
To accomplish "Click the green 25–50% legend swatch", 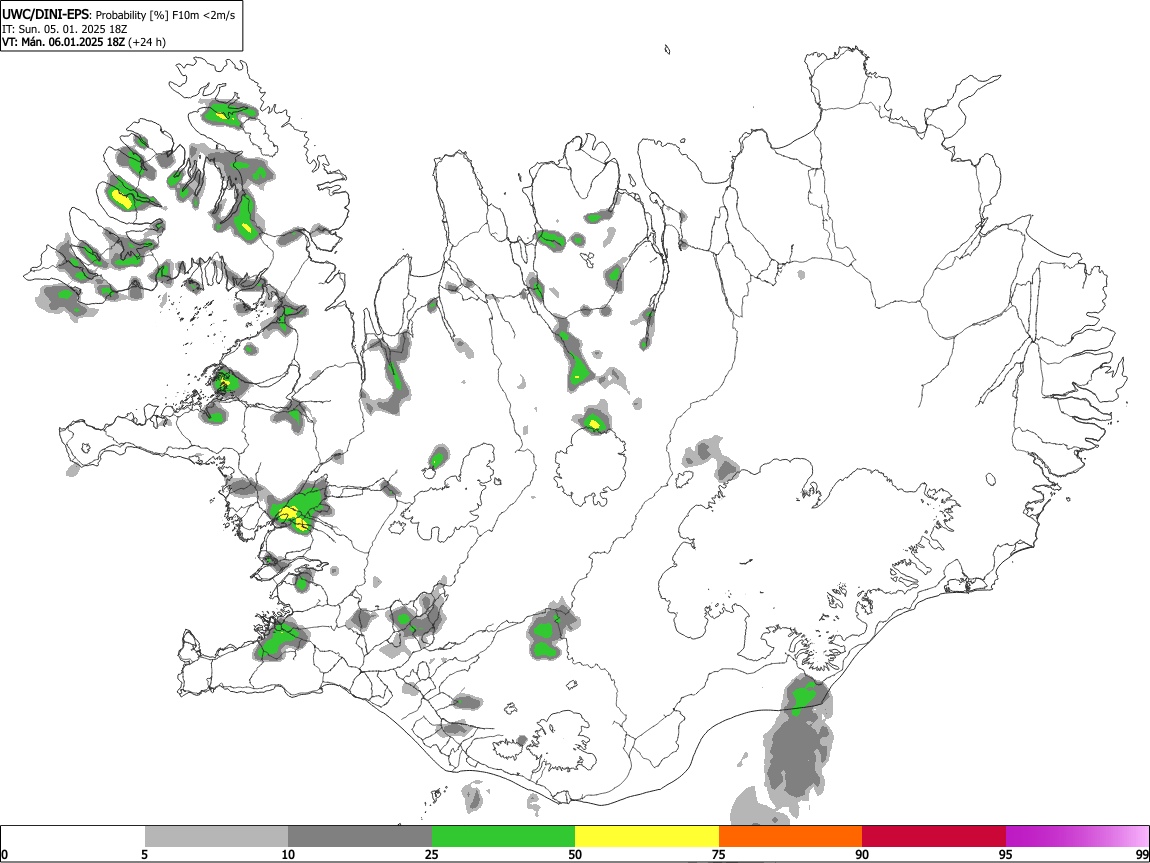I will 503,837.
